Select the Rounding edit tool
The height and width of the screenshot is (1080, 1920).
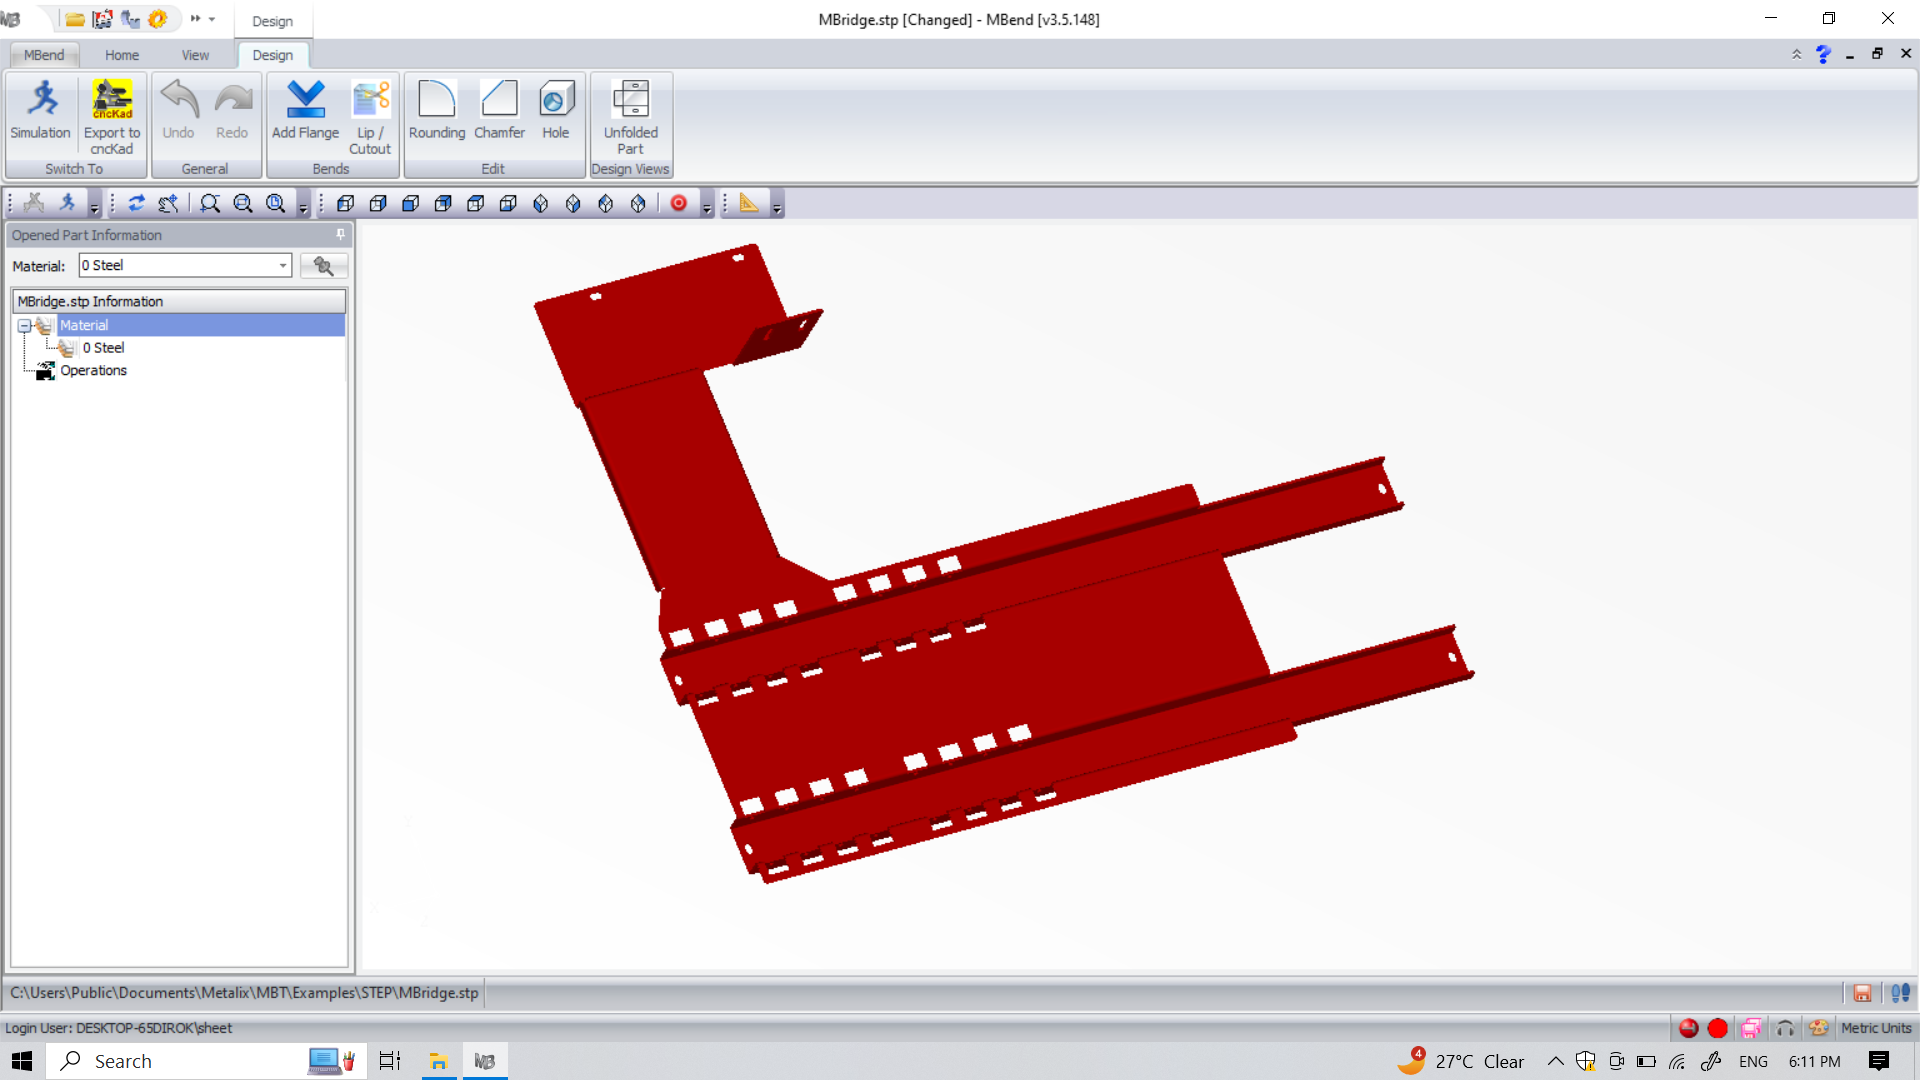[x=437, y=110]
